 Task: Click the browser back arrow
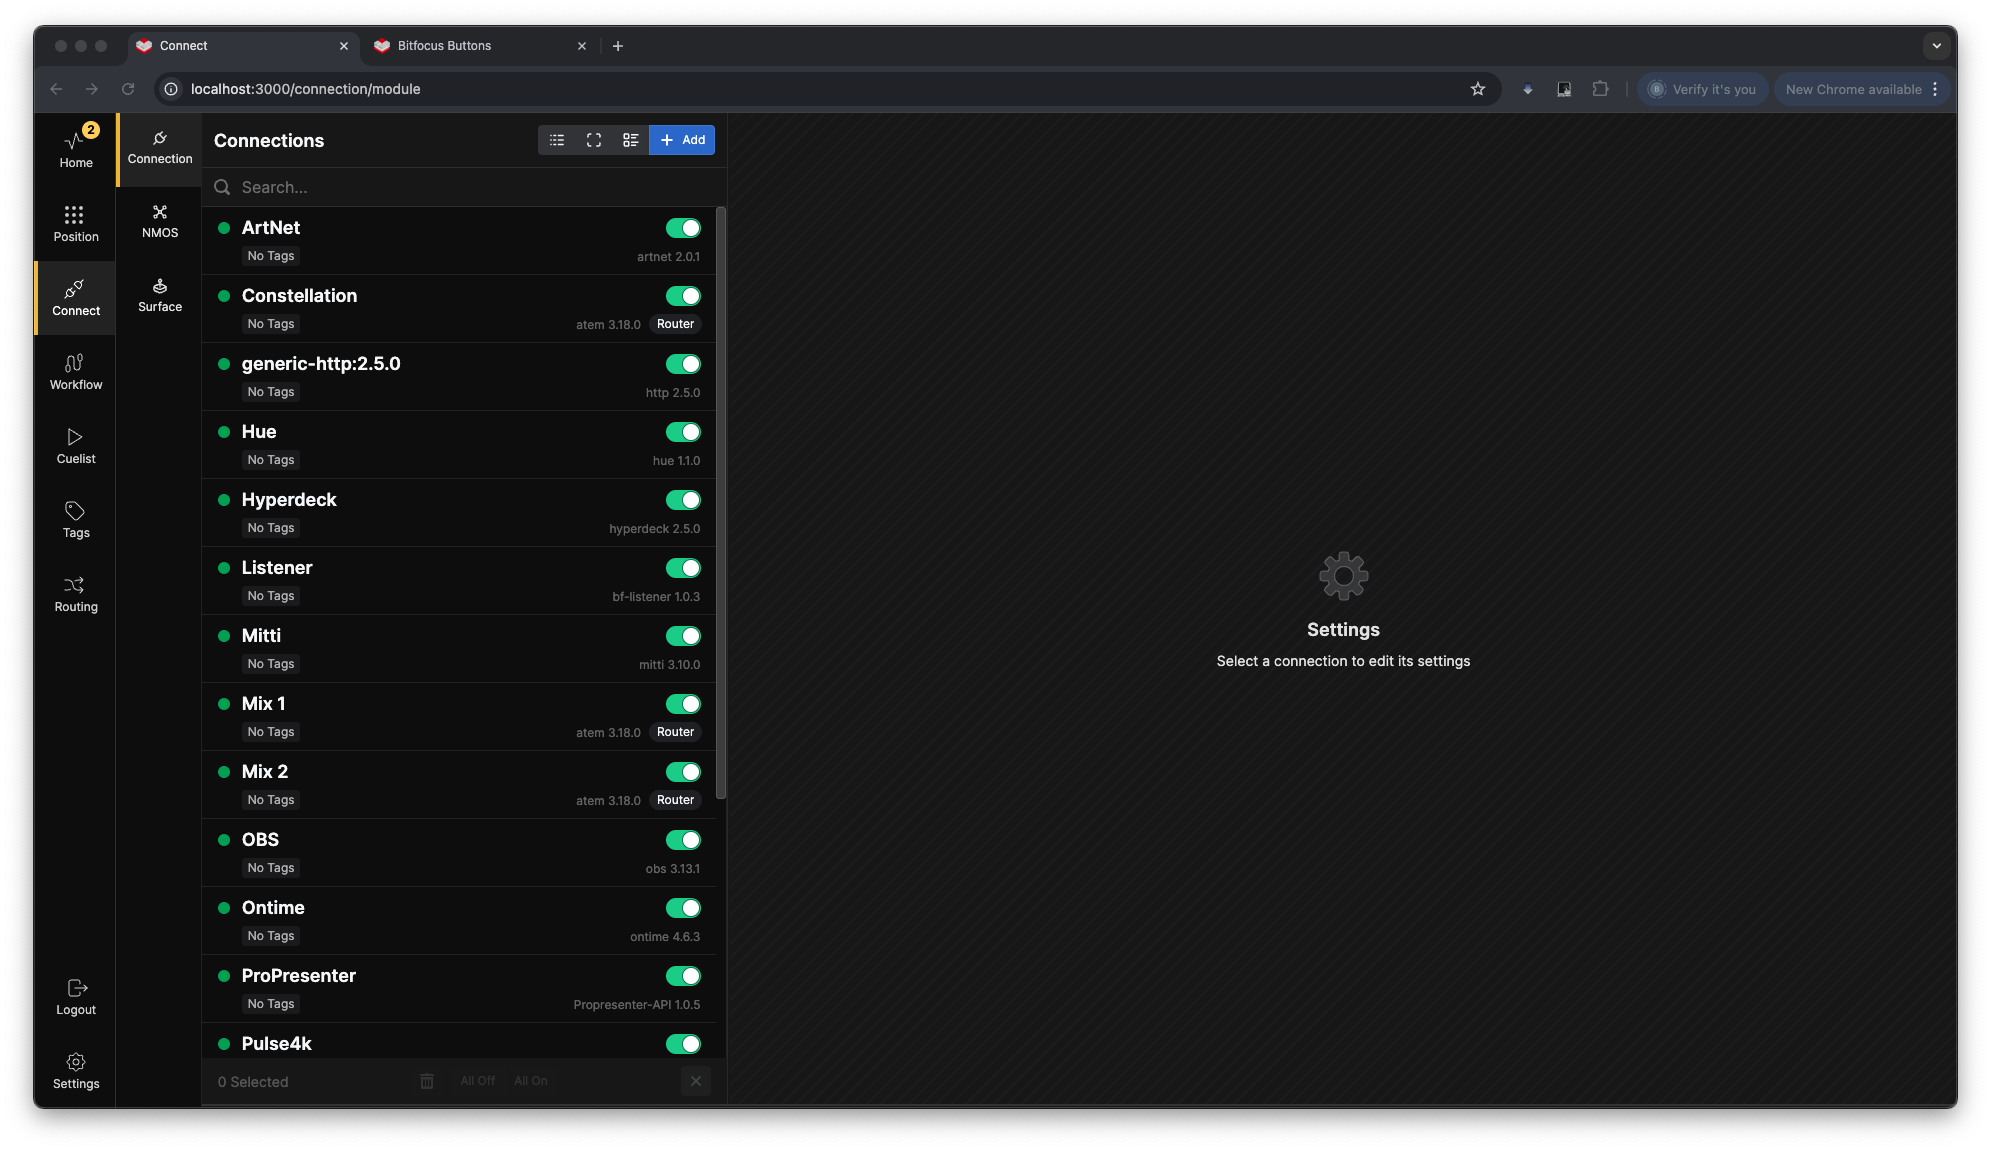56,89
